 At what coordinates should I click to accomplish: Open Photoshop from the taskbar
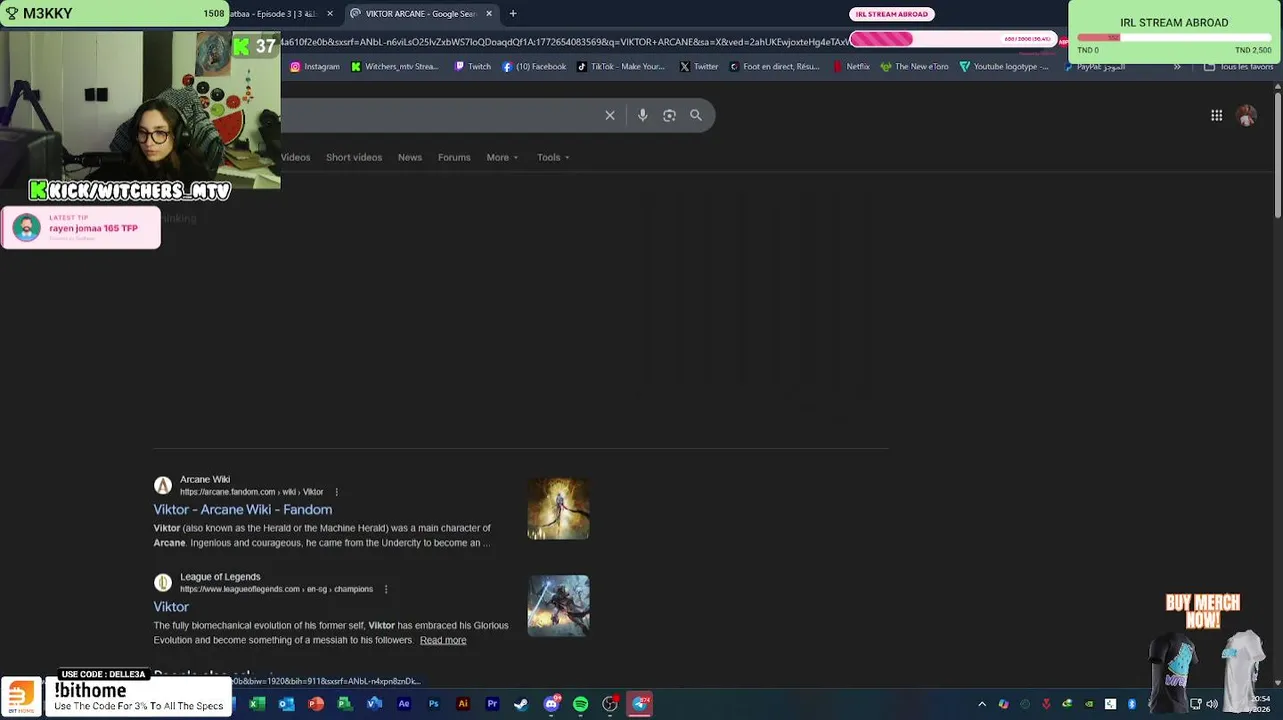click(x=433, y=704)
